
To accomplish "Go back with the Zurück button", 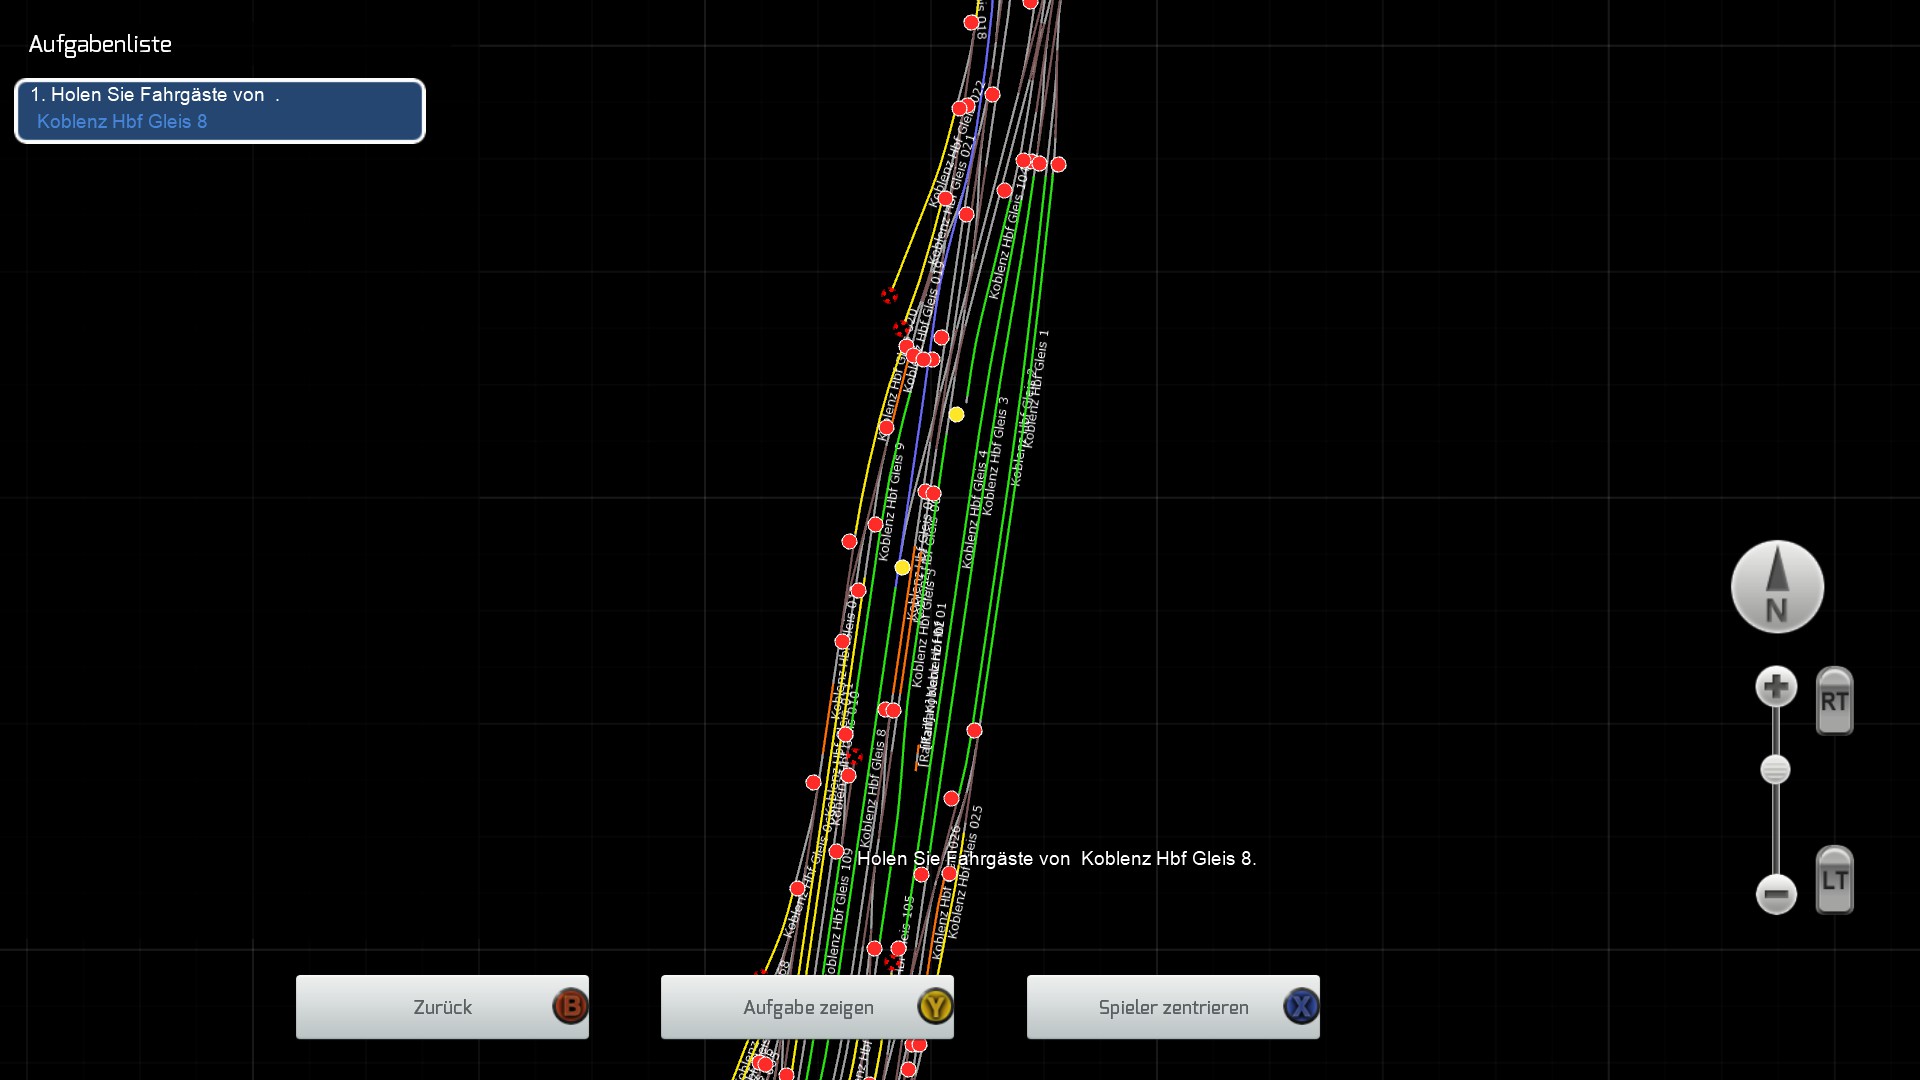I will click(x=442, y=1007).
